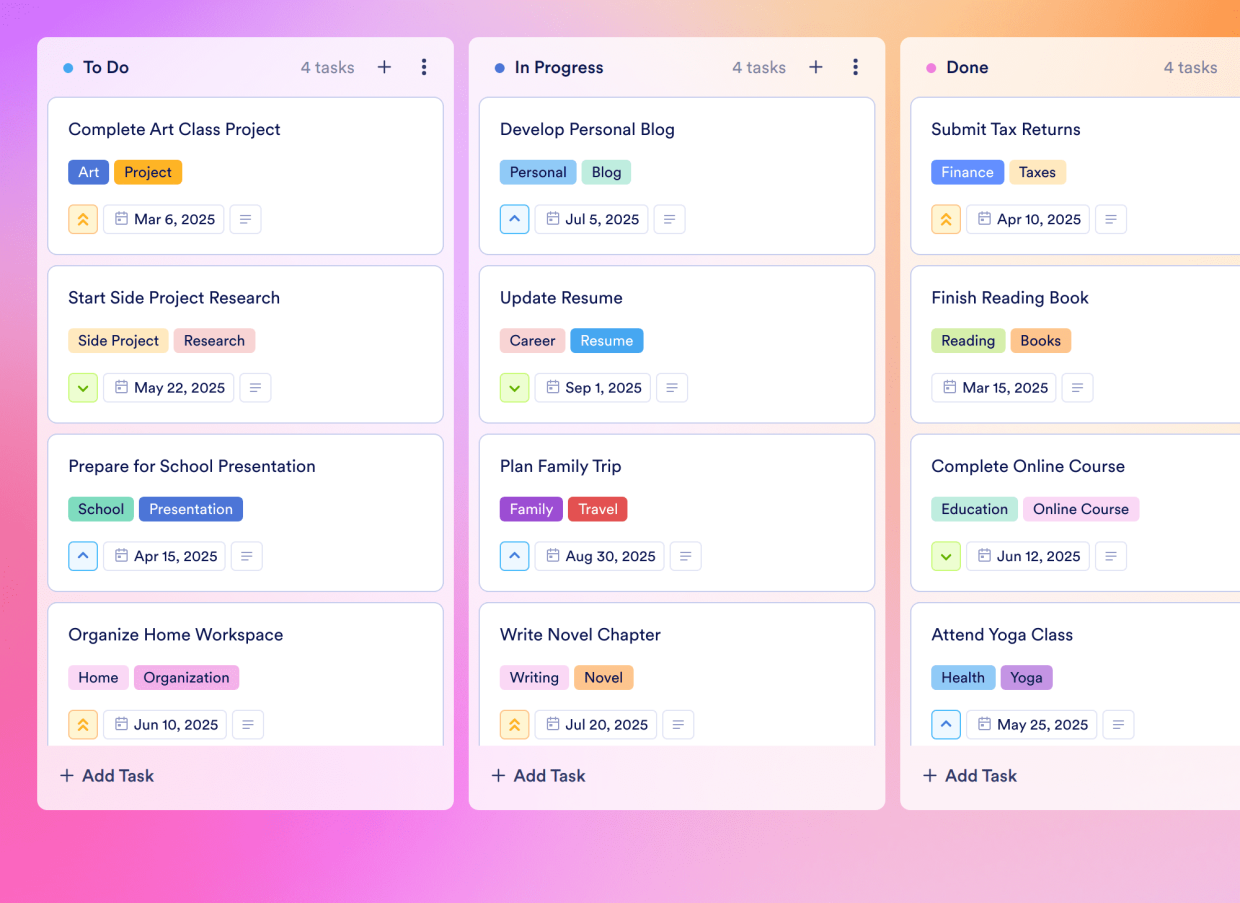Click the description icon on Complete Art Class Project

(x=245, y=219)
